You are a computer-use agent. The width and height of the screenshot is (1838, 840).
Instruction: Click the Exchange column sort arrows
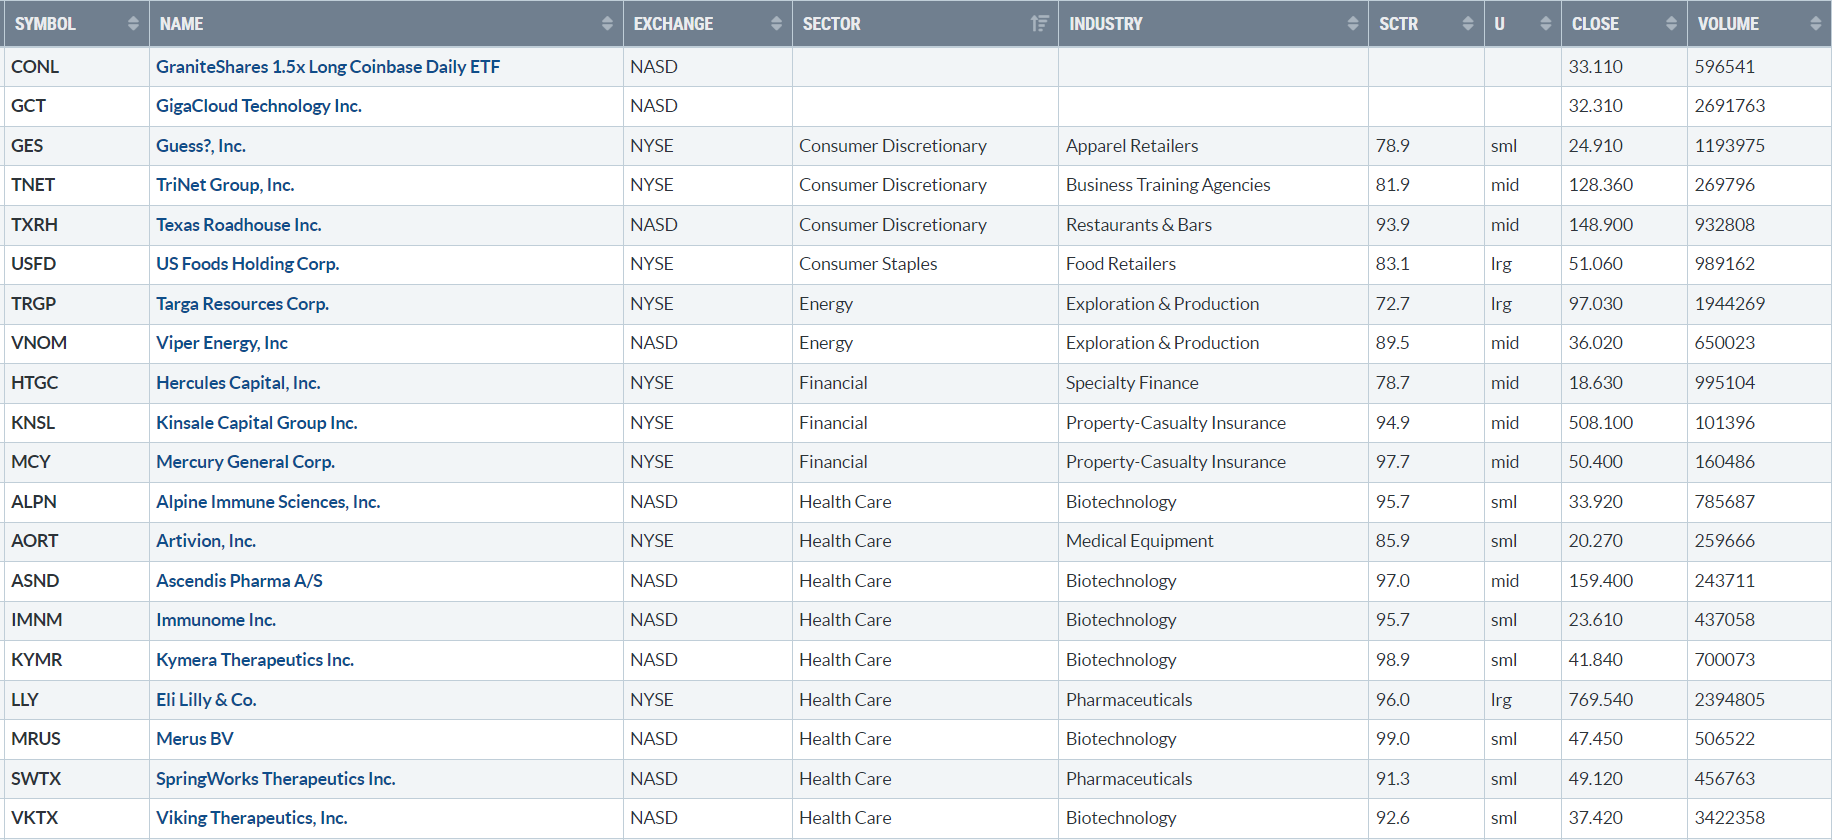pos(776,24)
